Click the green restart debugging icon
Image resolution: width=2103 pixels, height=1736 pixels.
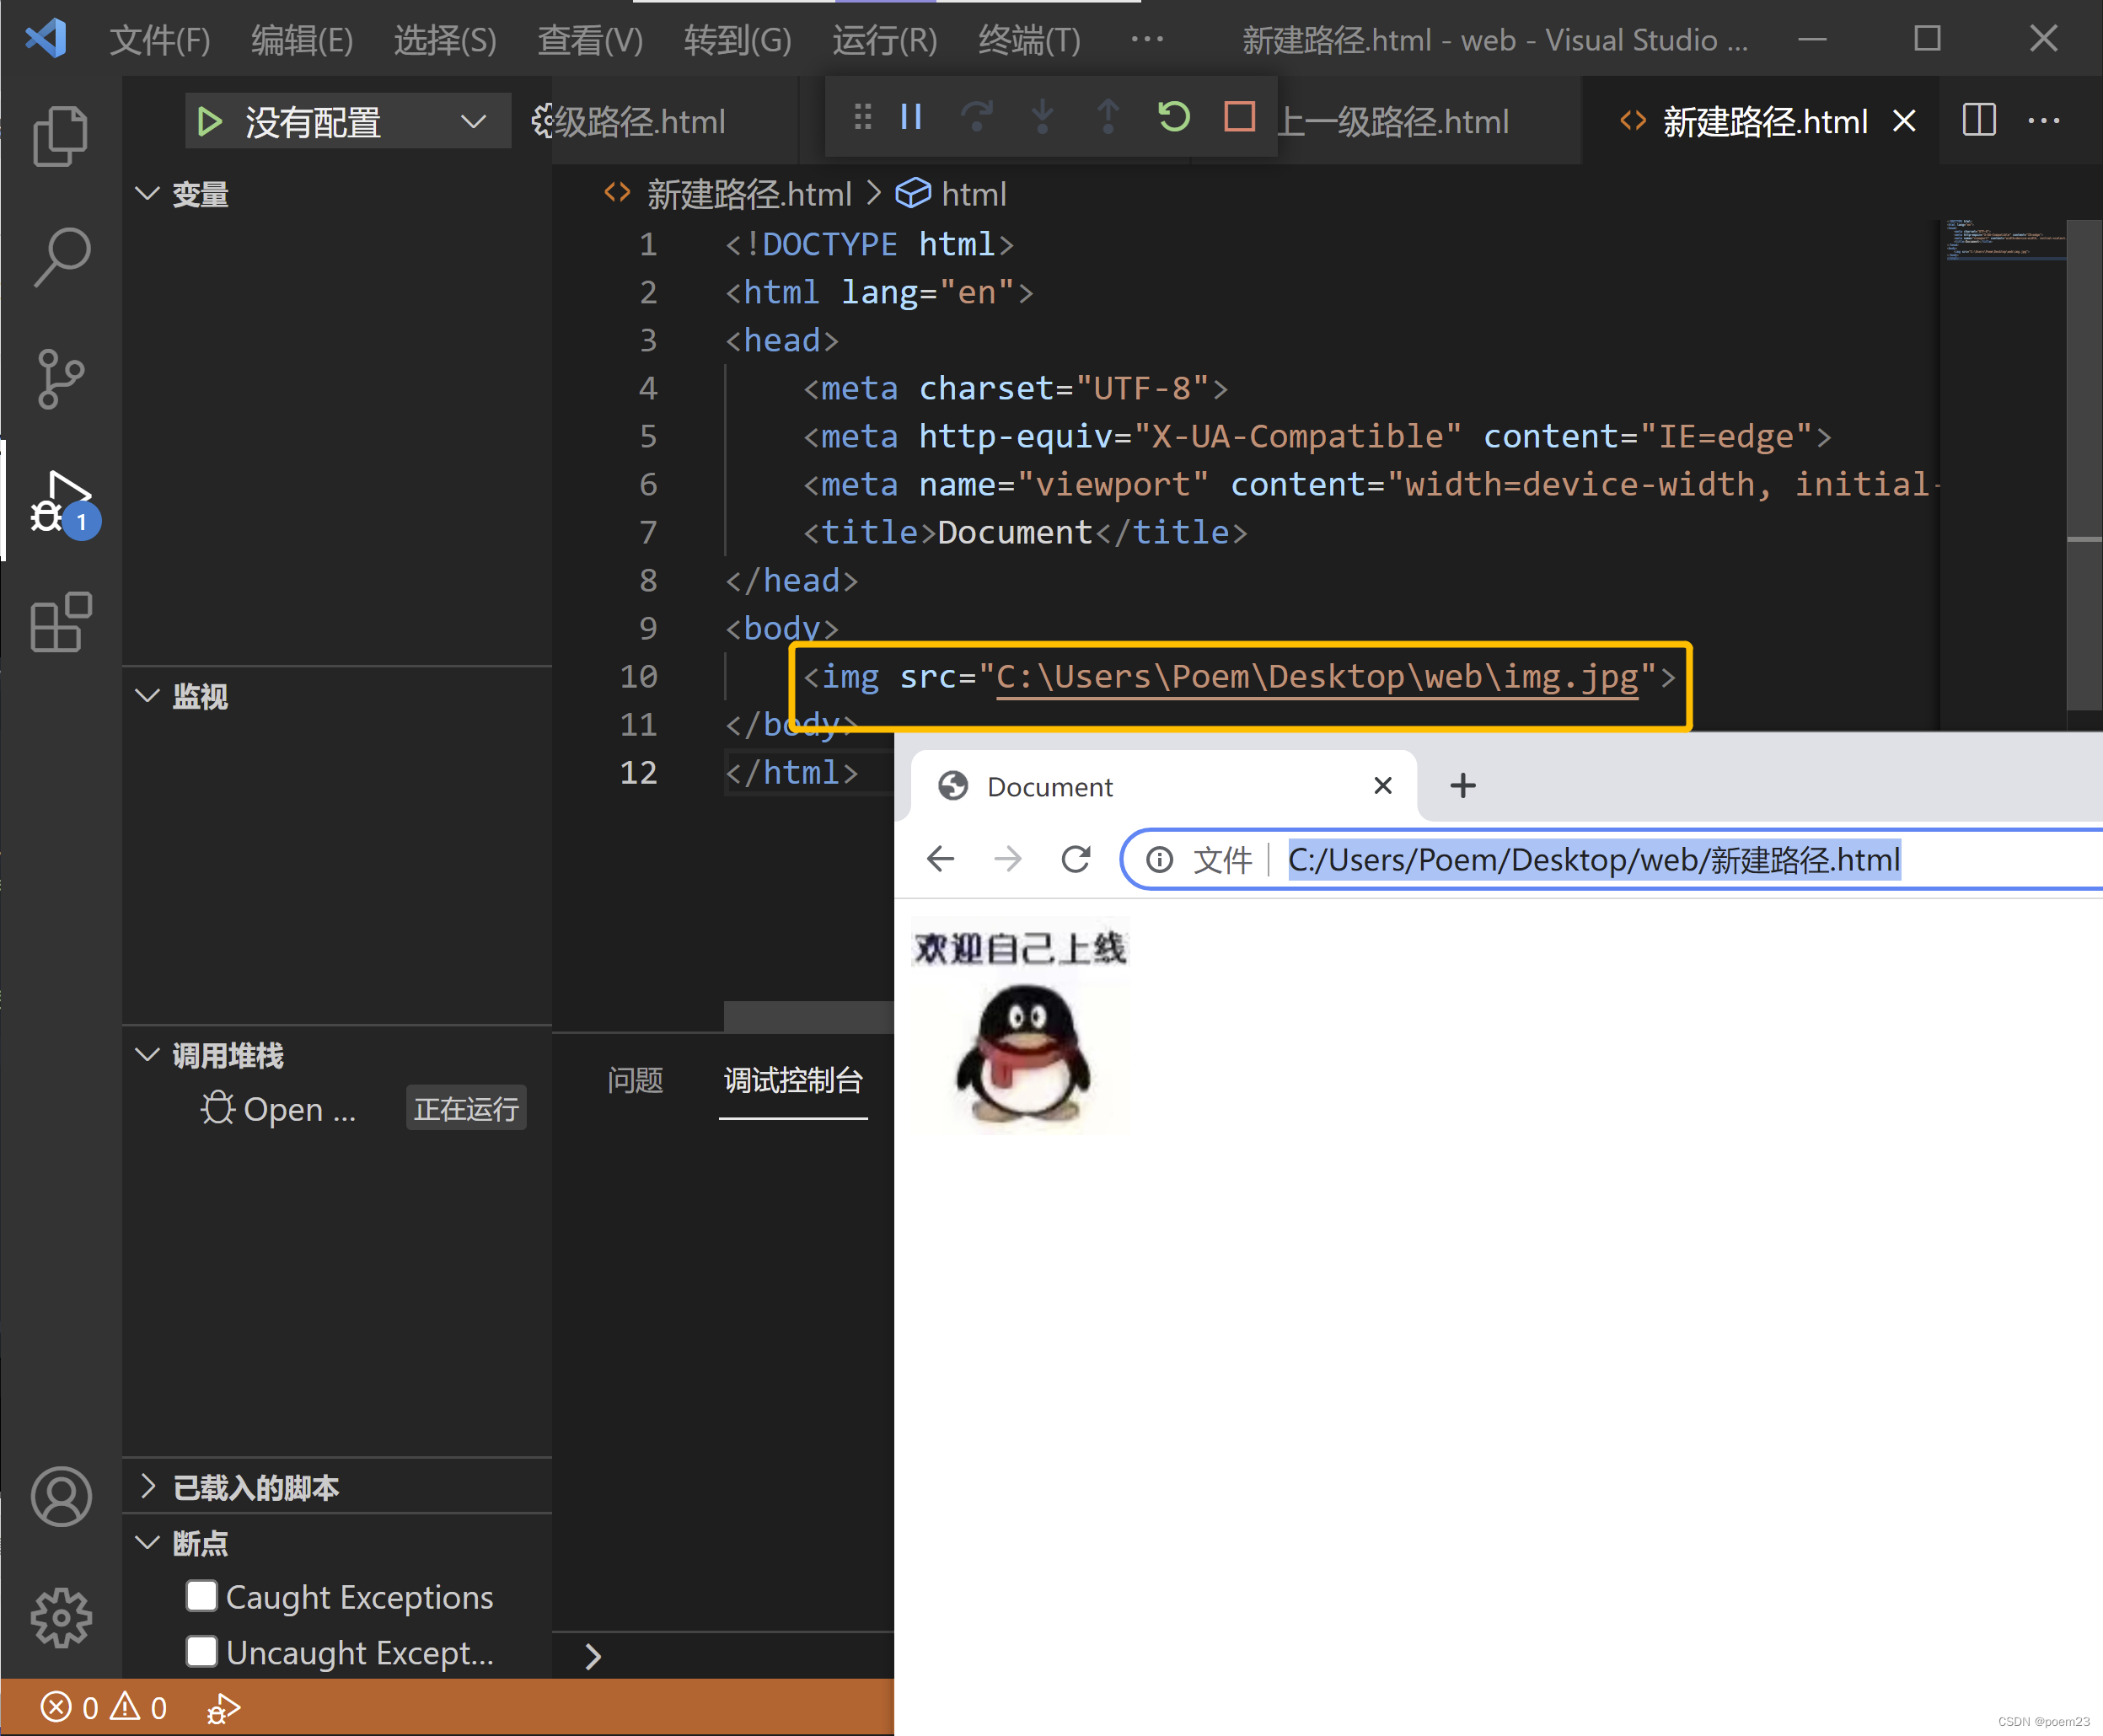coord(1174,118)
